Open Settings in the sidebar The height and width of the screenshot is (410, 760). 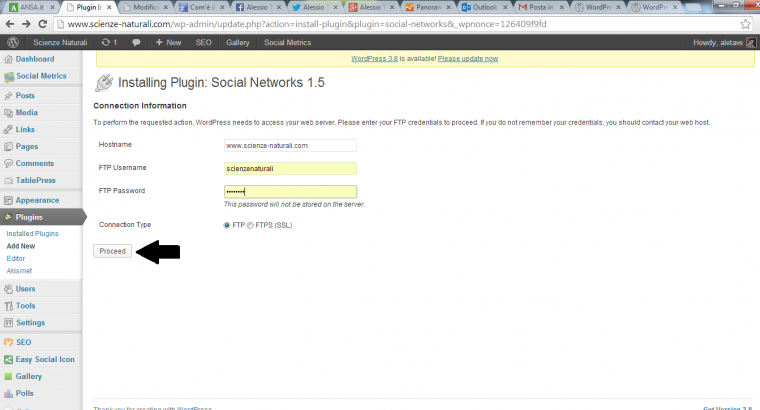pos(30,323)
